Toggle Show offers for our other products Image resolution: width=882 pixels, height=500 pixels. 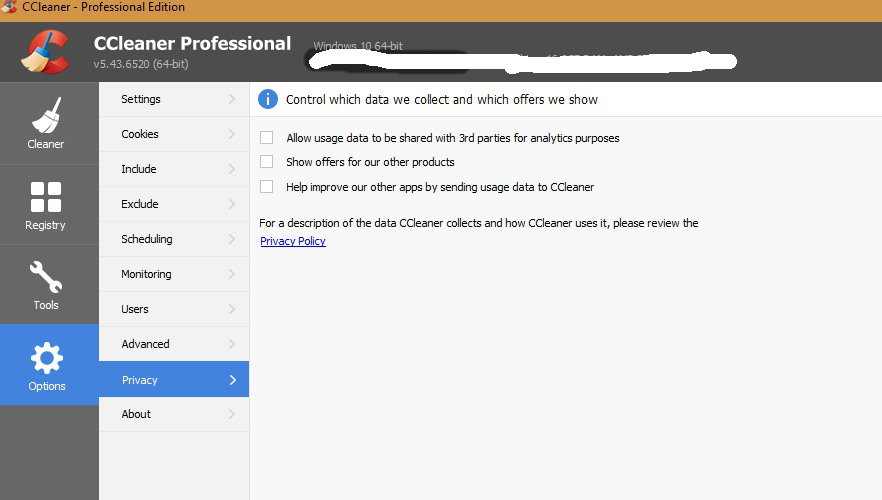point(266,162)
